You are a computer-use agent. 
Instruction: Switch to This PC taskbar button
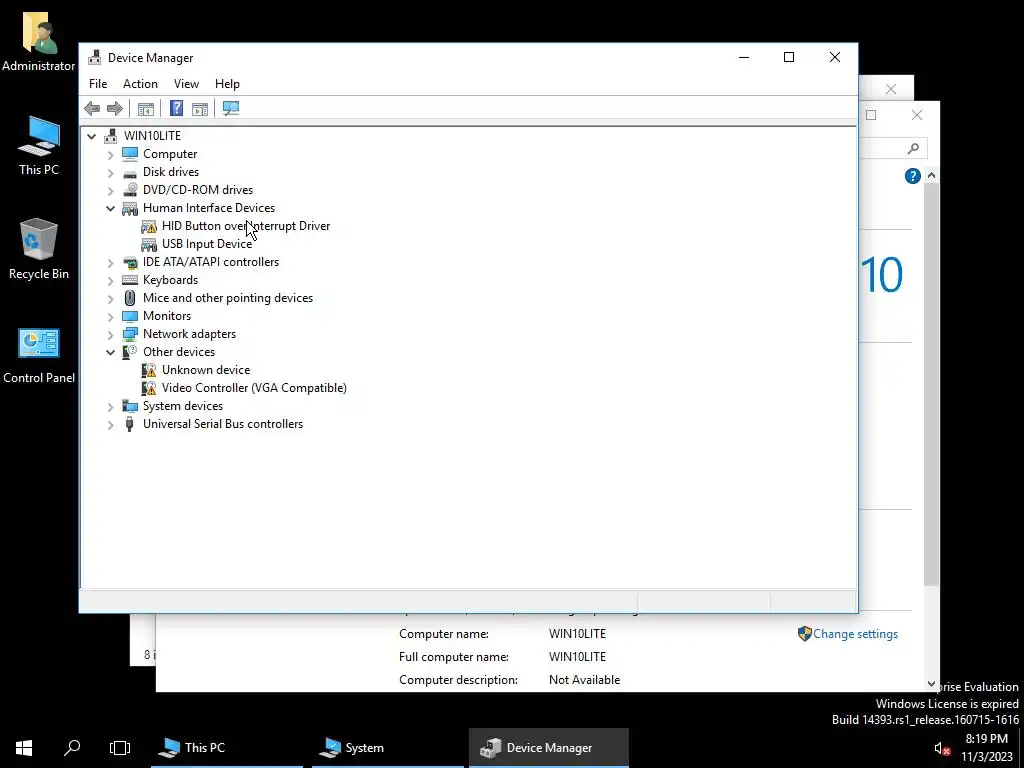[227, 748]
